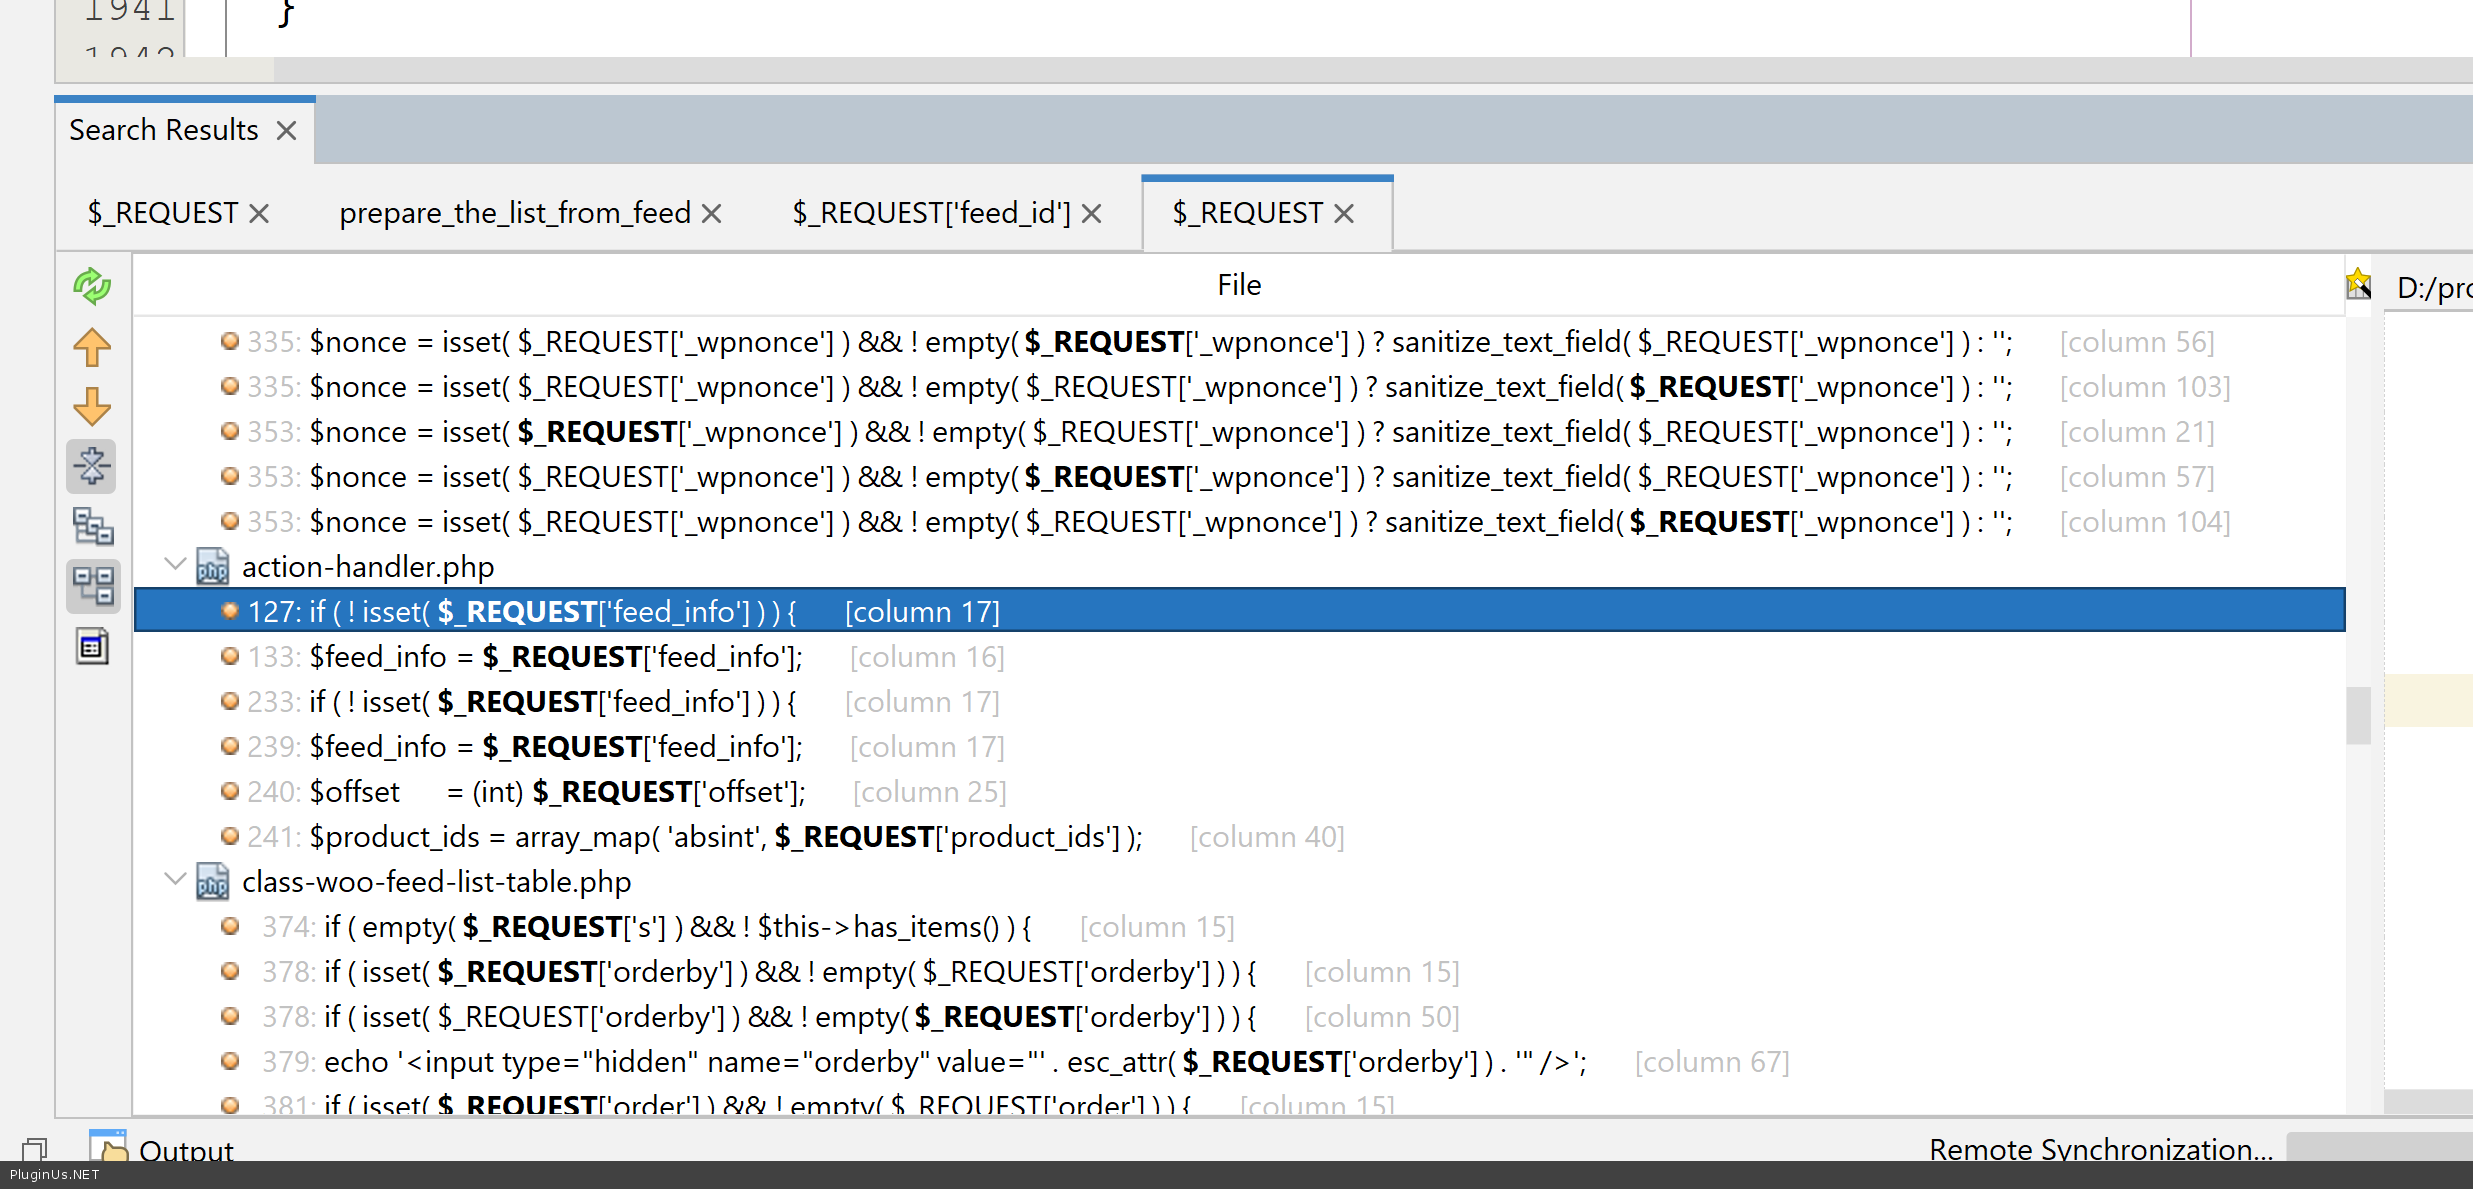
Task: Click the green refresh search icon
Action: coord(92,287)
